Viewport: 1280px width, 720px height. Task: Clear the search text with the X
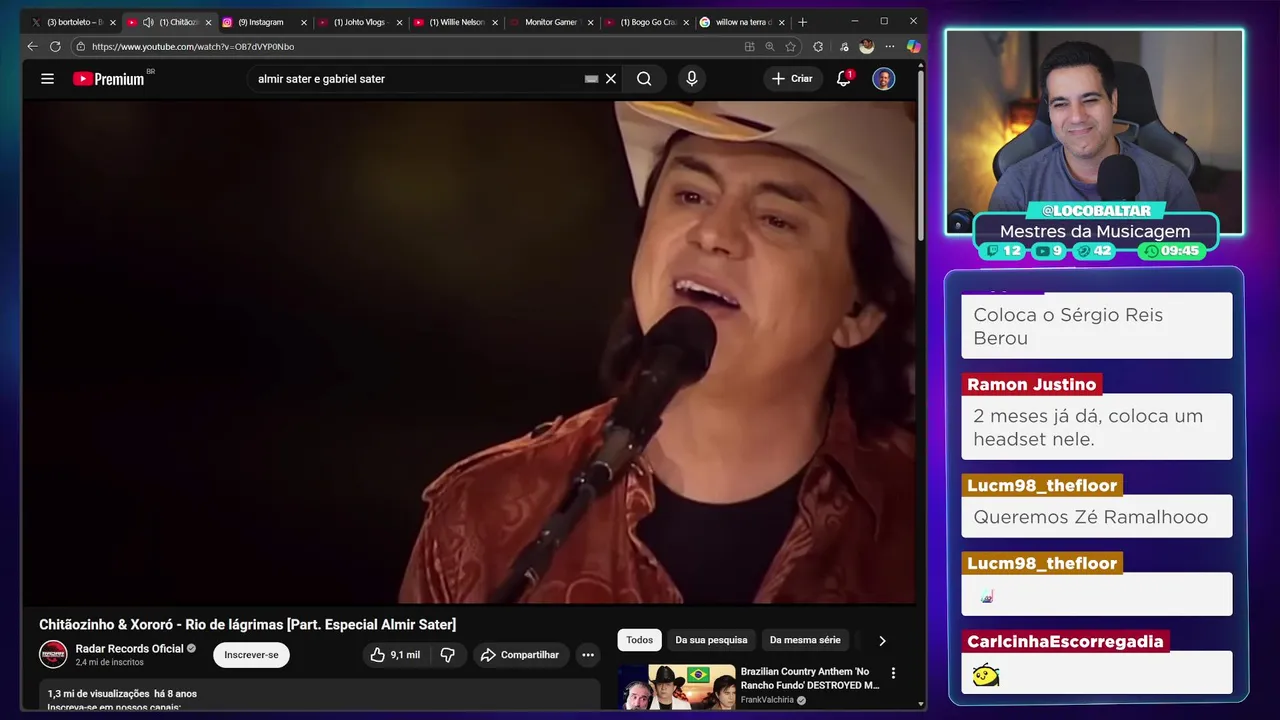[x=611, y=79]
